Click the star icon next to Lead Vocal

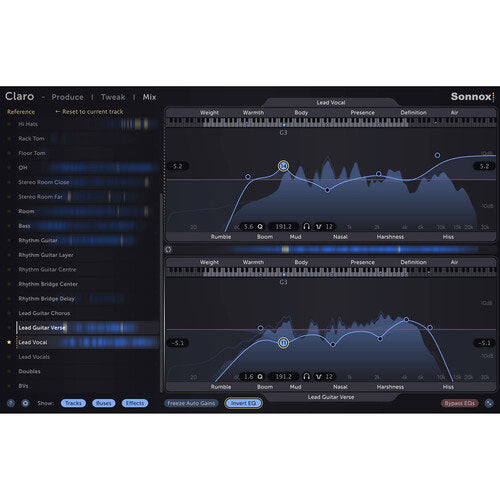pyautogui.click(x=9, y=342)
